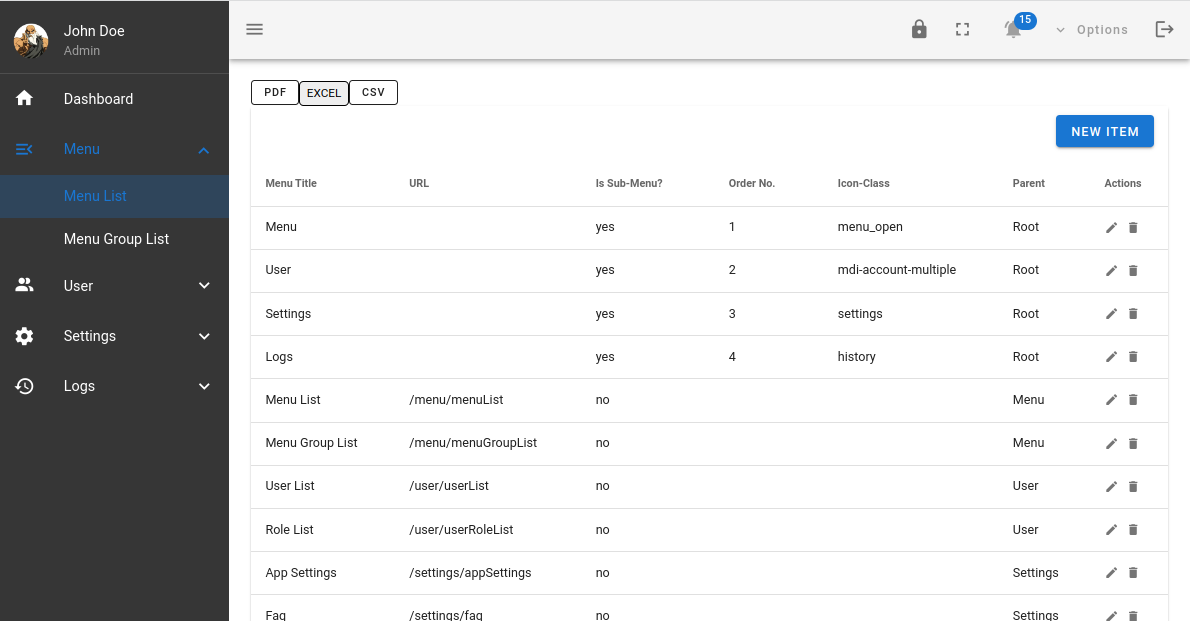
Task: Switch to the PDF export tab
Action: [274, 92]
